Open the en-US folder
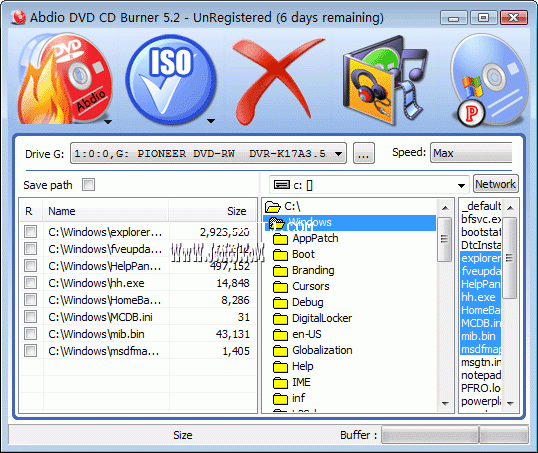This screenshot has height=453, width=538. coord(297,334)
